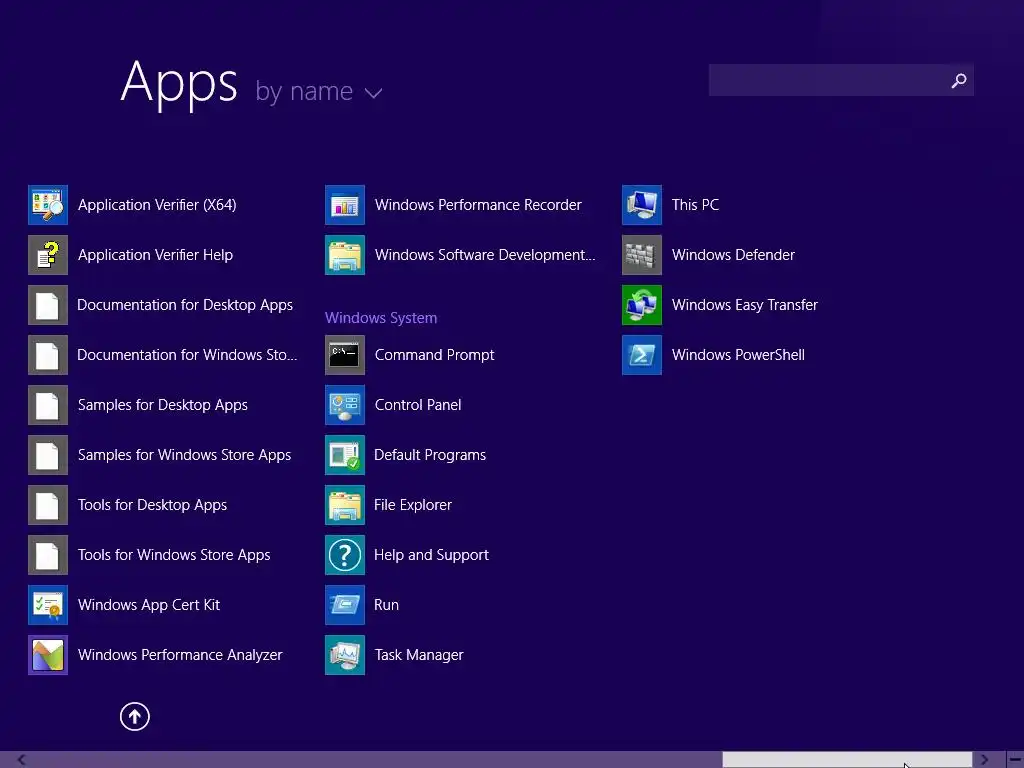Screen dimensions: 1024x768
Task: Launch Windows Performance Analyzer icon
Action: pos(48,655)
